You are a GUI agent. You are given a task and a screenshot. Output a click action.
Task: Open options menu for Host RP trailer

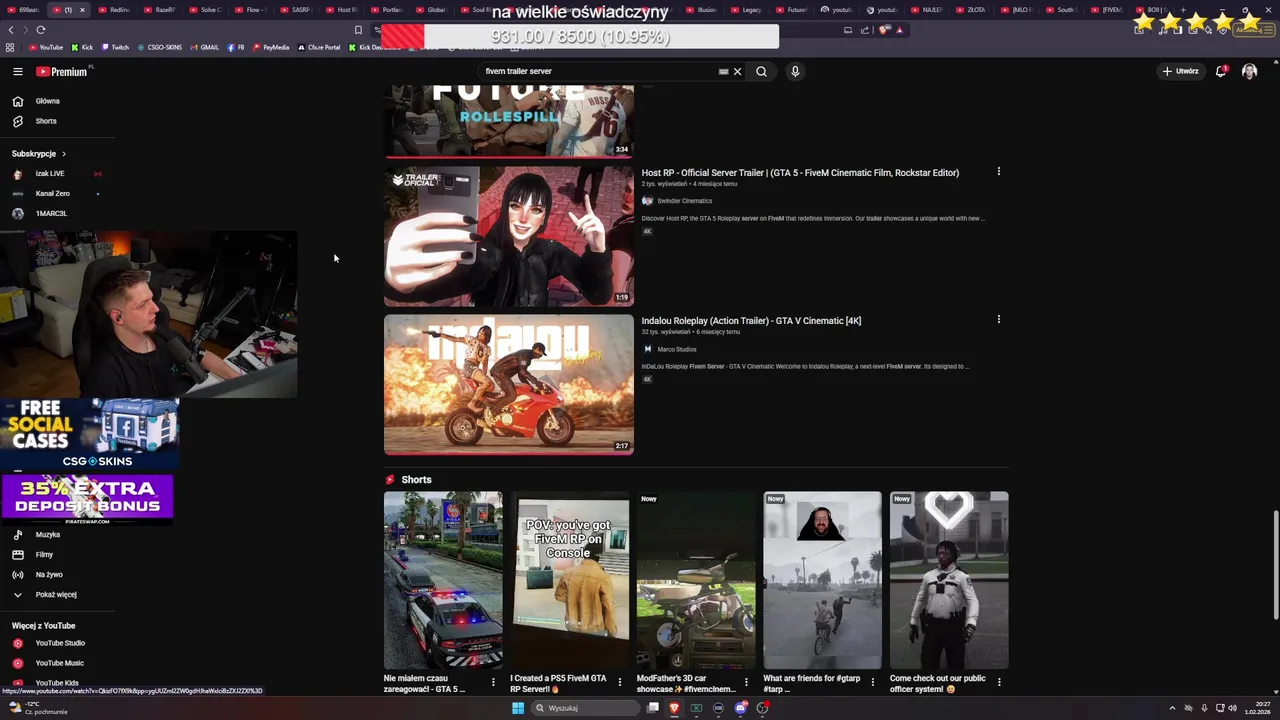tap(998, 172)
